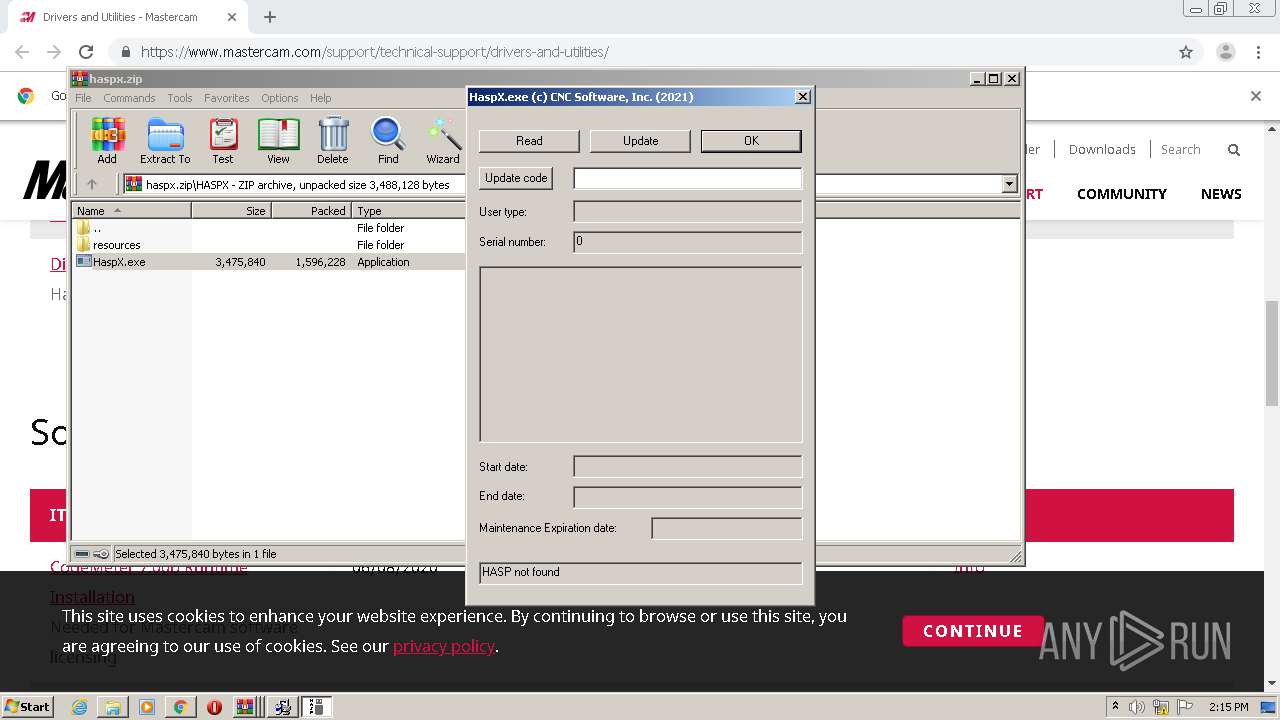Open the WinRAR Tools menu
This screenshot has width=1280, height=720.
[180, 98]
